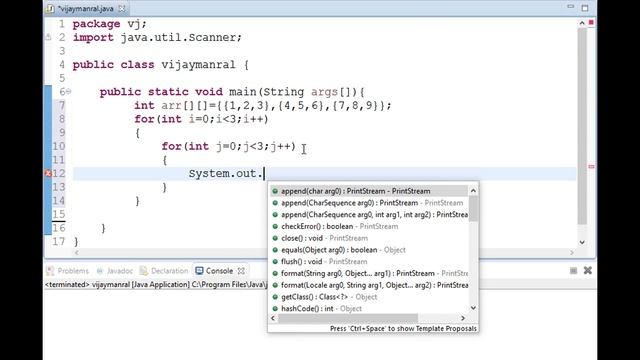The image size is (640, 360).
Task: Click the outer for loop on line 8
Action: click(x=201, y=119)
